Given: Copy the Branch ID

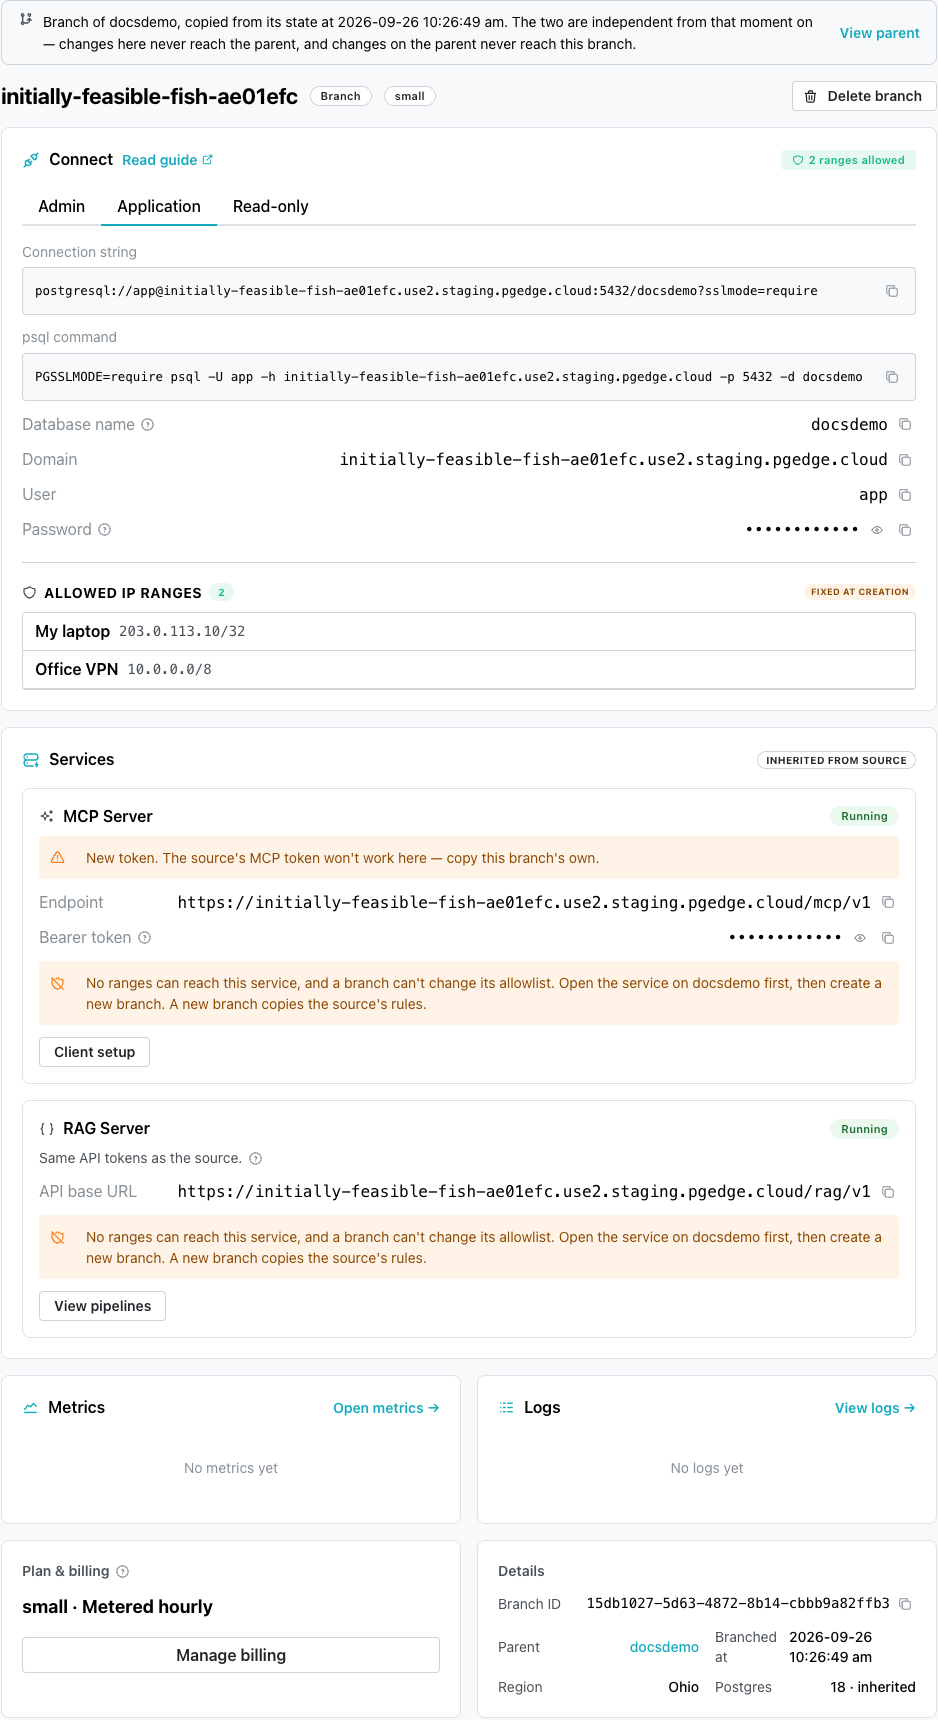Looking at the screenshot, I should [x=905, y=1604].
